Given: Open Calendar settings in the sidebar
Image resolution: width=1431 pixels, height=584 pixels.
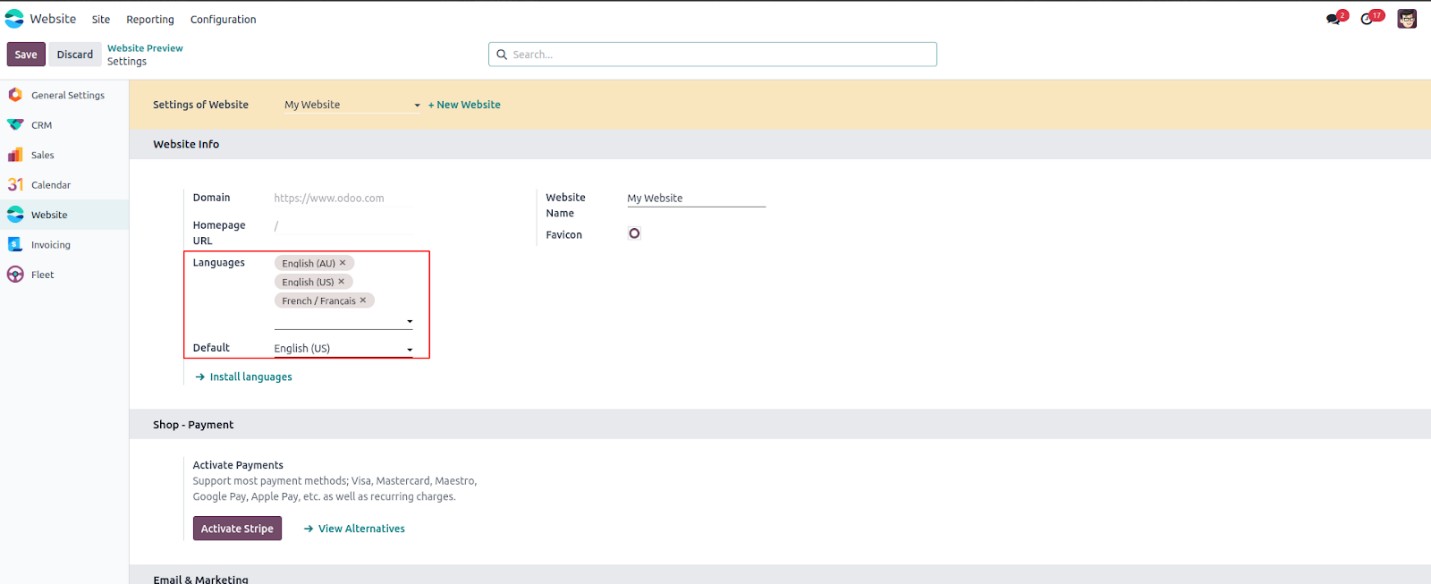Looking at the screenshot, I should point(50,185).
